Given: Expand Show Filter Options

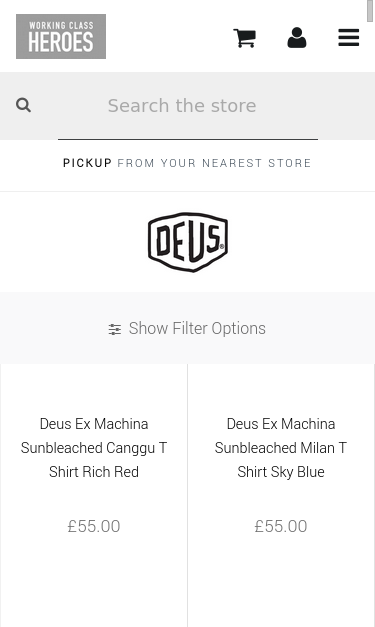Looking at the screenshot, I should [x=188, y=328].
